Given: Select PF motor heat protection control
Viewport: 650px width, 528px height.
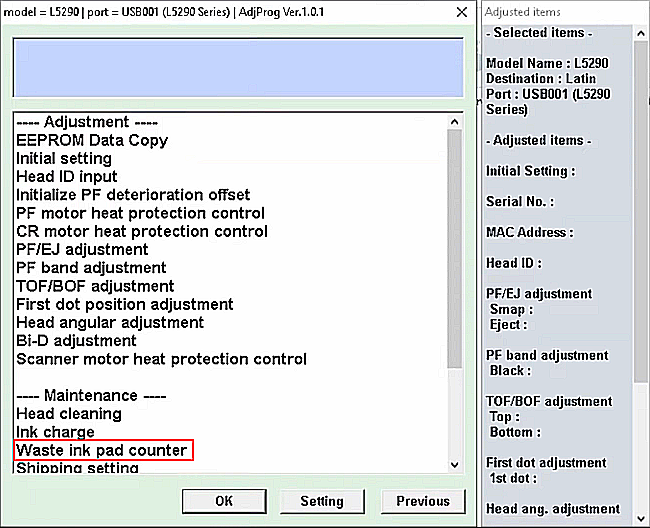Looking at the screenshot, I should pyautogui.click(x=141, y=213).
